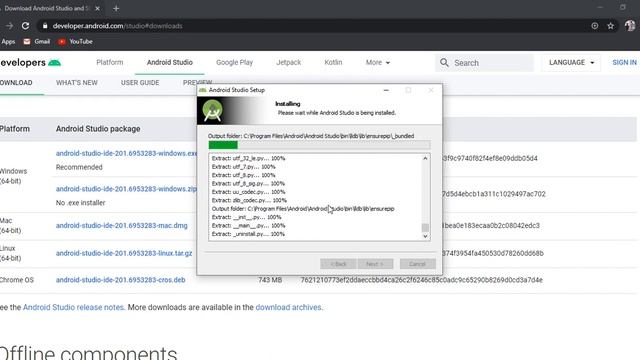640x360 pixels.
Task: Open the Kotlin nav item
Action: coord(333,62)
